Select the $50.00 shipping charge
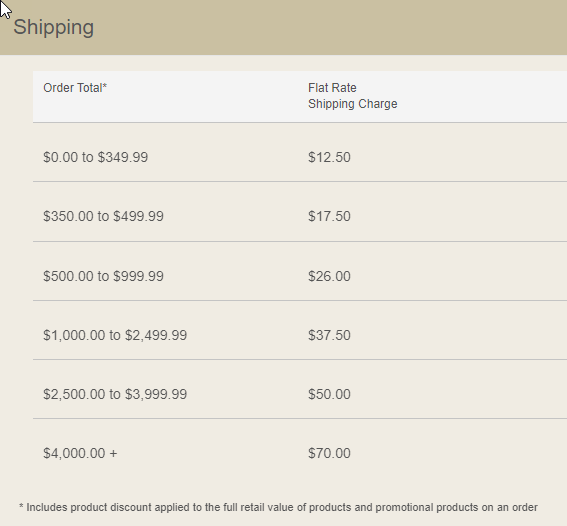 329,394
